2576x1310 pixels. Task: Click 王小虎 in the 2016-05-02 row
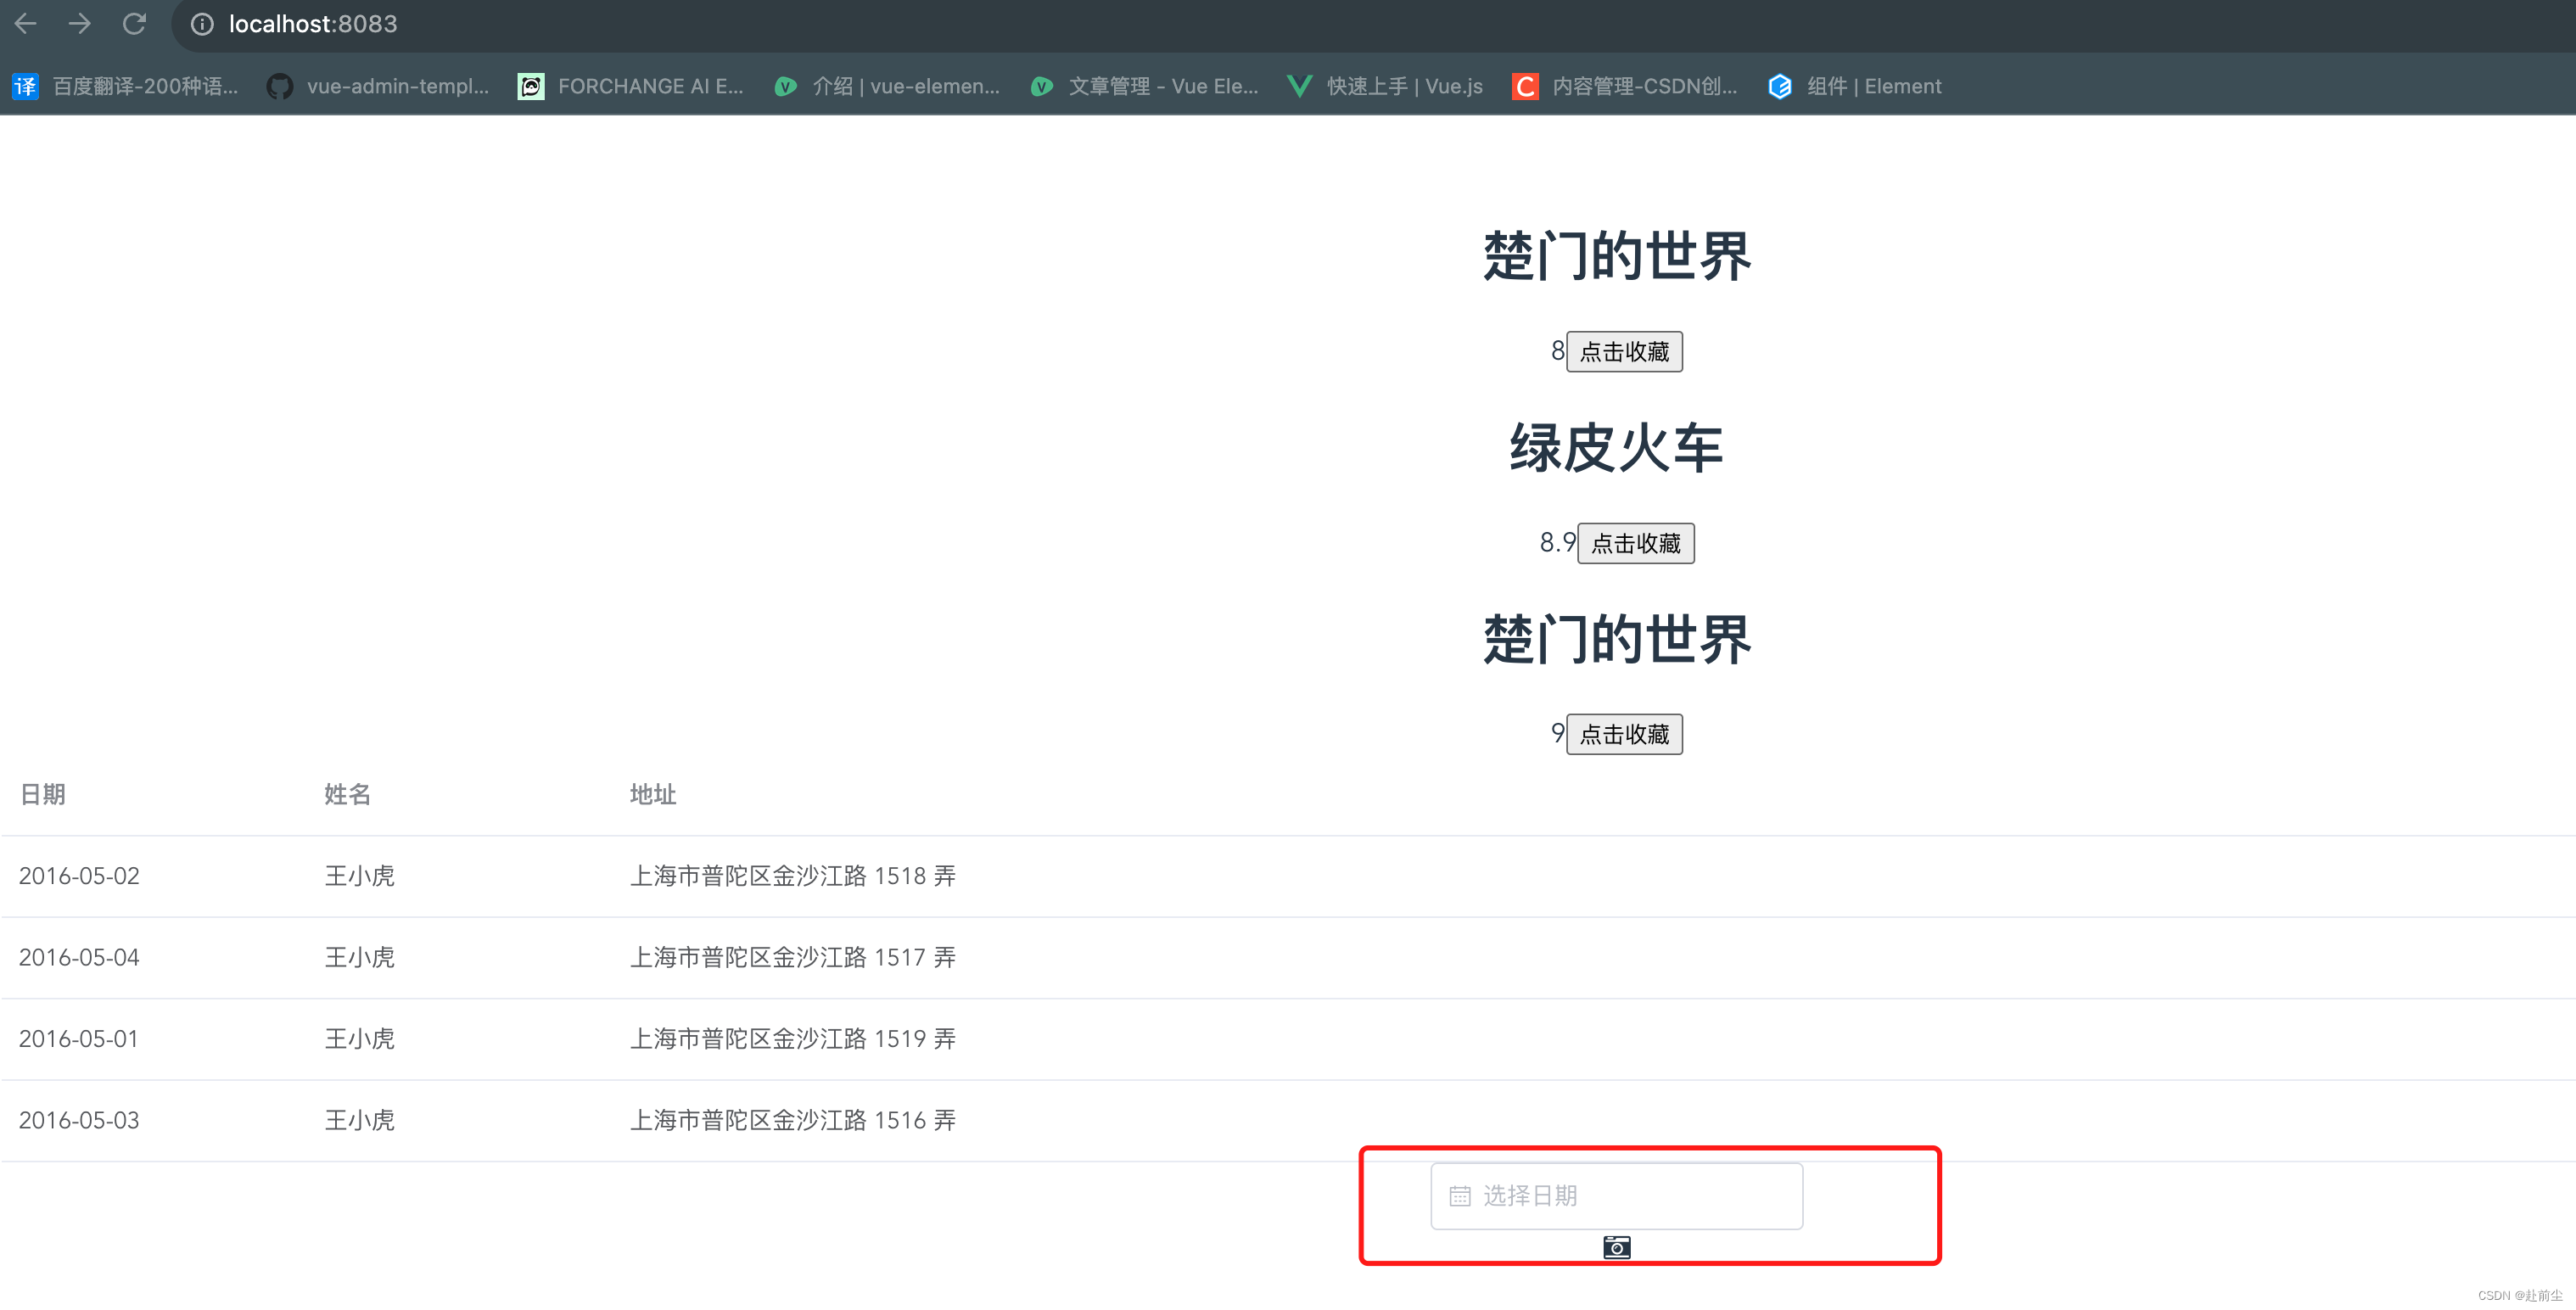(360, 876)
